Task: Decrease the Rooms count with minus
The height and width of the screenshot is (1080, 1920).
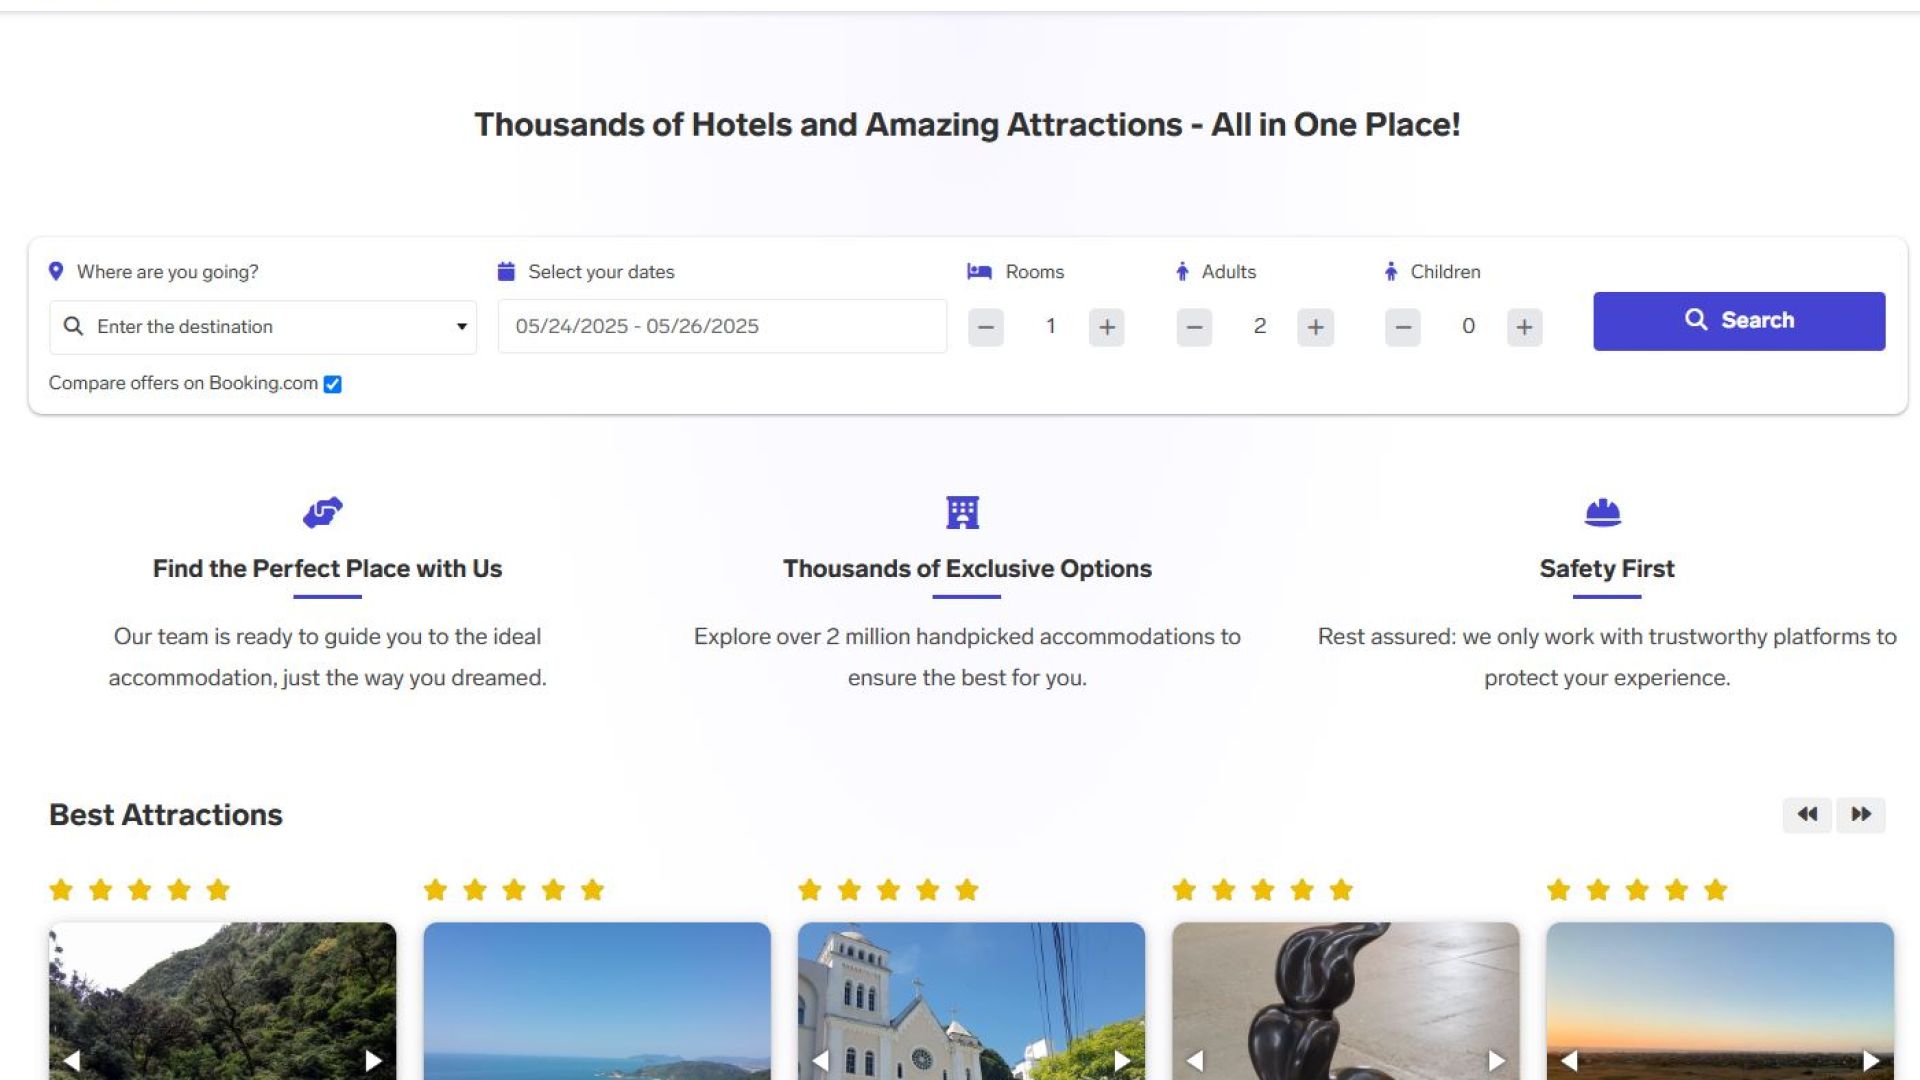Action: click(986, 327)
